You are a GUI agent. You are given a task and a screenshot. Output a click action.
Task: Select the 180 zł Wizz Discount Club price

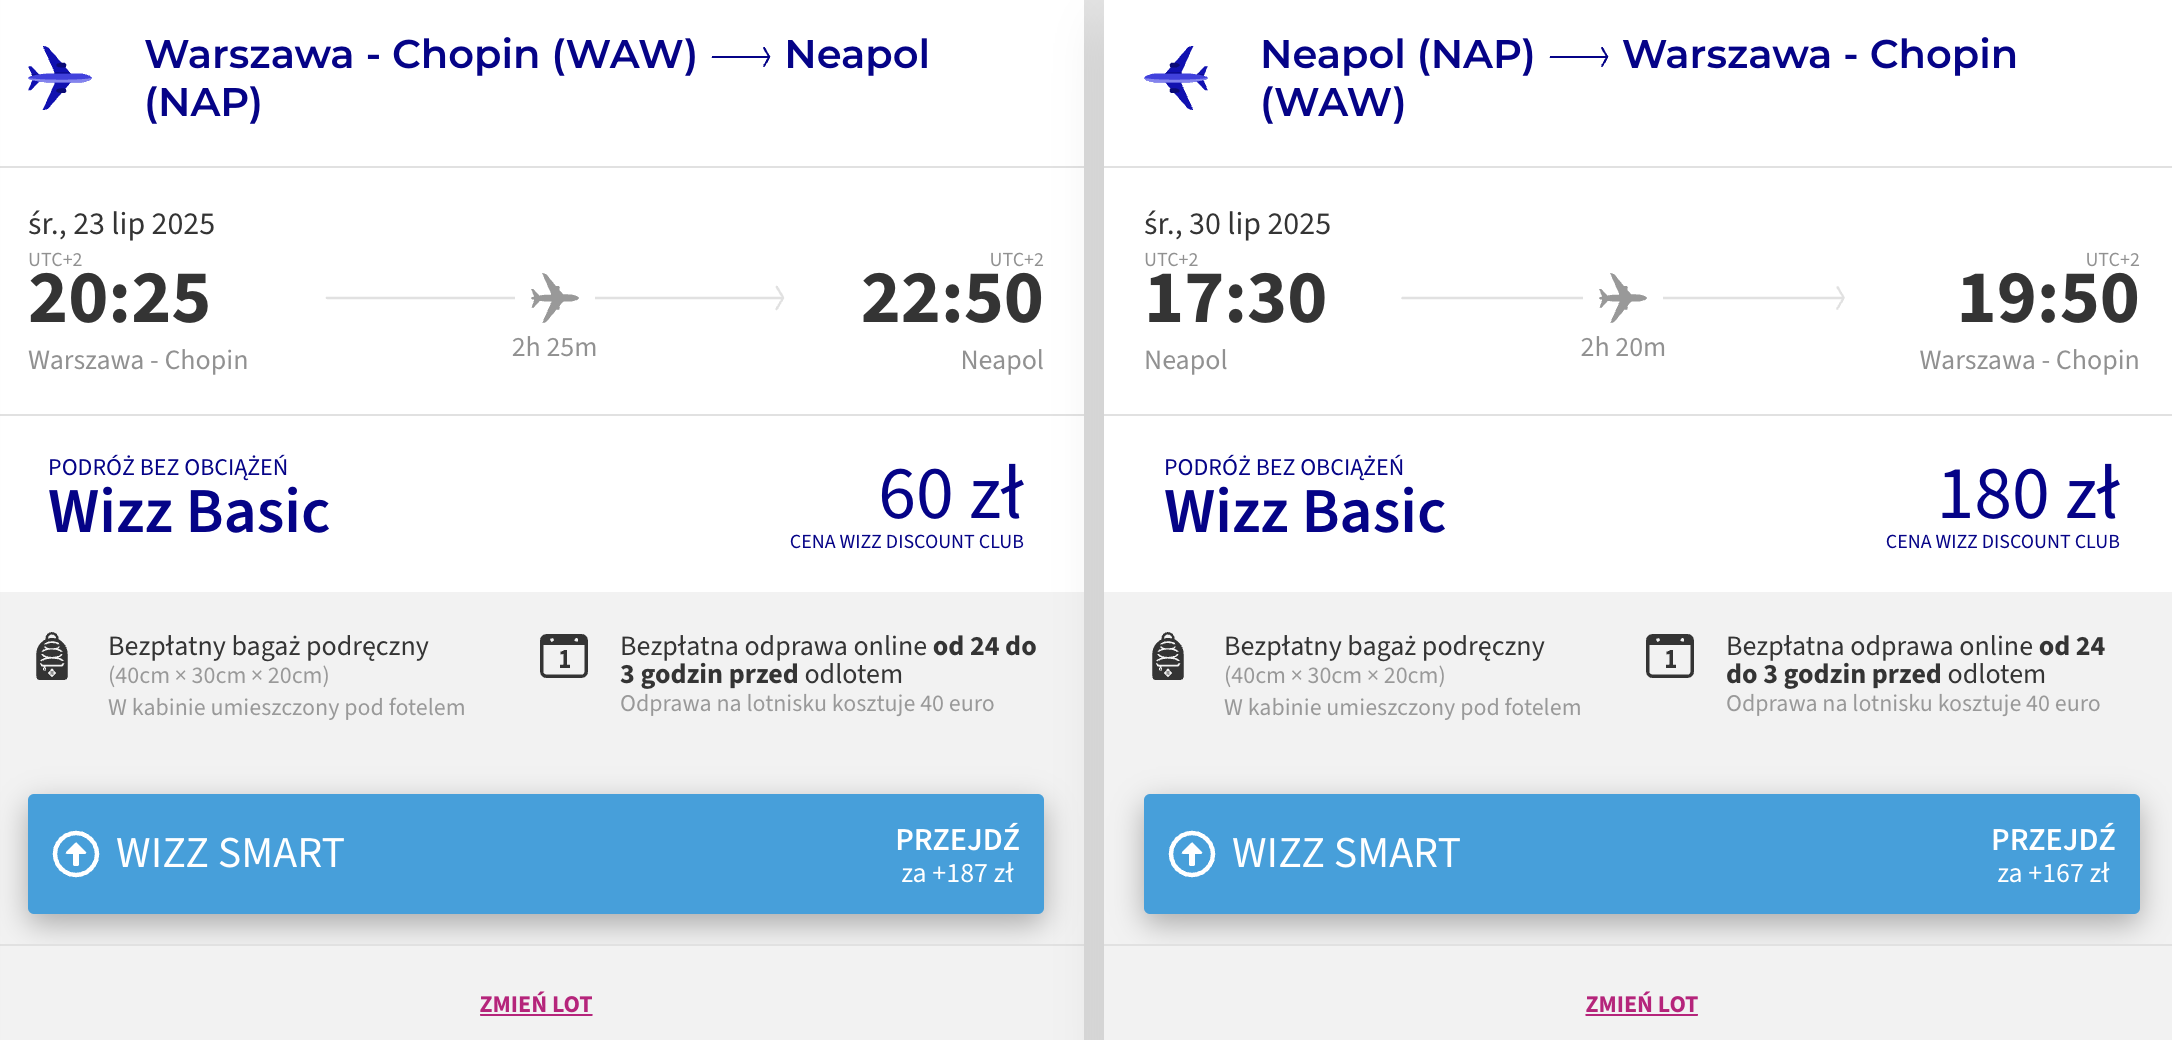point(2029,494)
